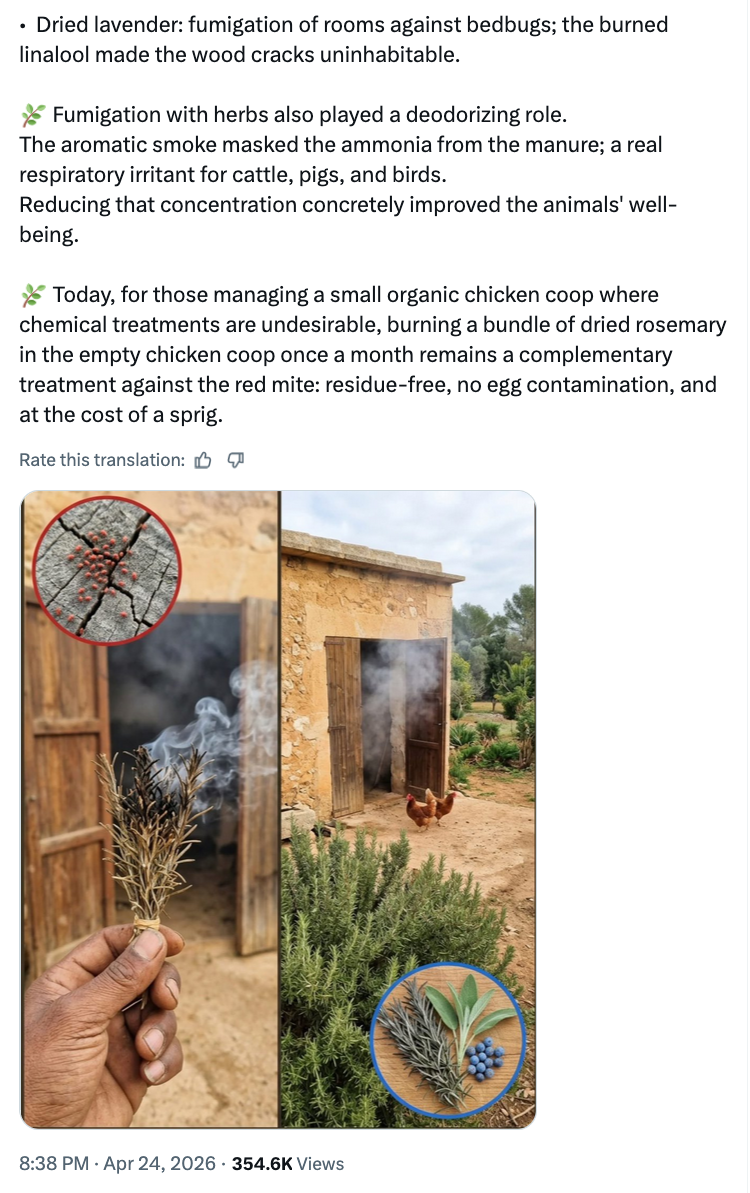
Task: Click herb emoji before 'Fumigation with herbs'
Action: (33, 115)
